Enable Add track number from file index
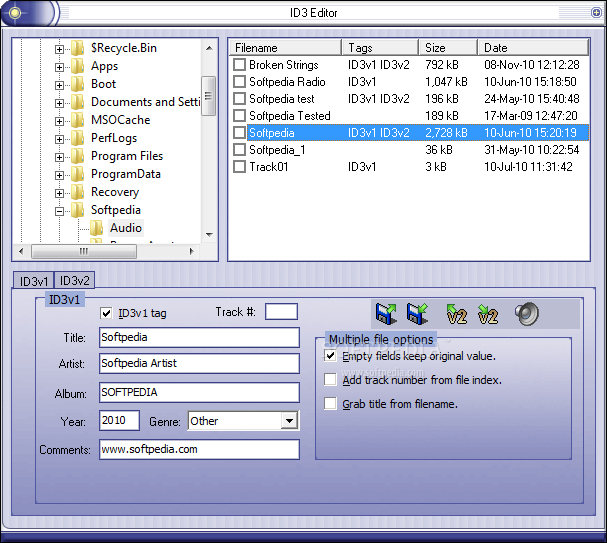Viewport: 607px width, 543px height. point(330,380)
